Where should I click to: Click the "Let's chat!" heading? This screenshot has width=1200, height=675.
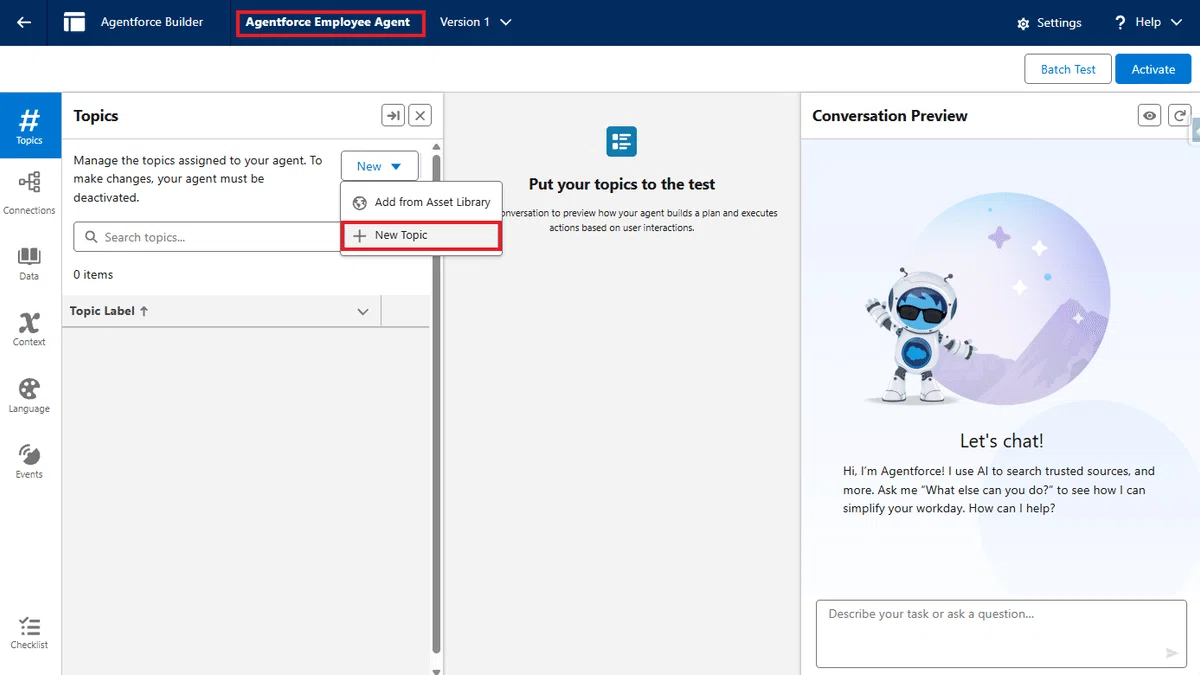(x=1001, y=441)
